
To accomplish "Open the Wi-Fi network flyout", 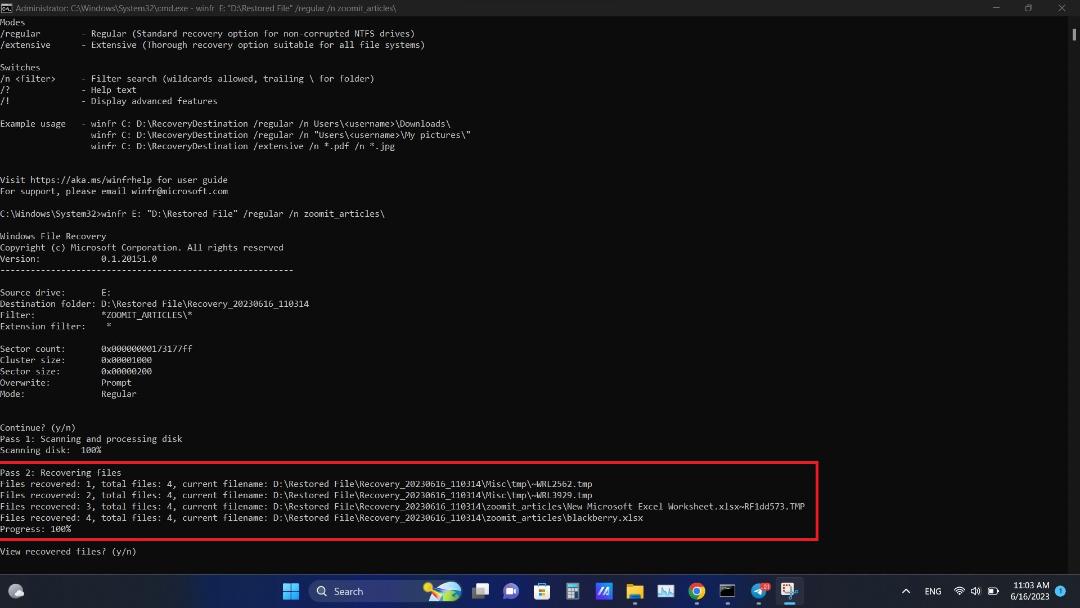I will (959, 591).
